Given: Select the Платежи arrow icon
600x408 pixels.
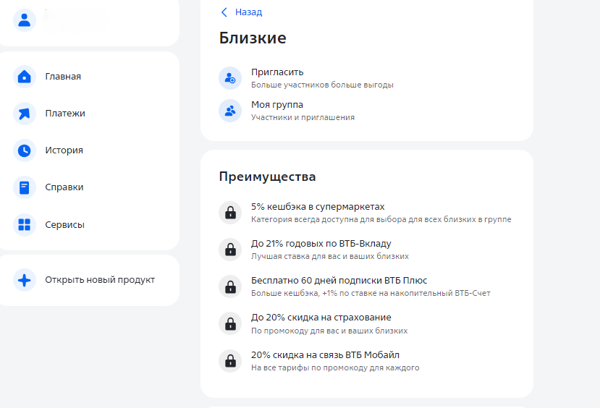Looking at the screenshot, I should (25, 114).
